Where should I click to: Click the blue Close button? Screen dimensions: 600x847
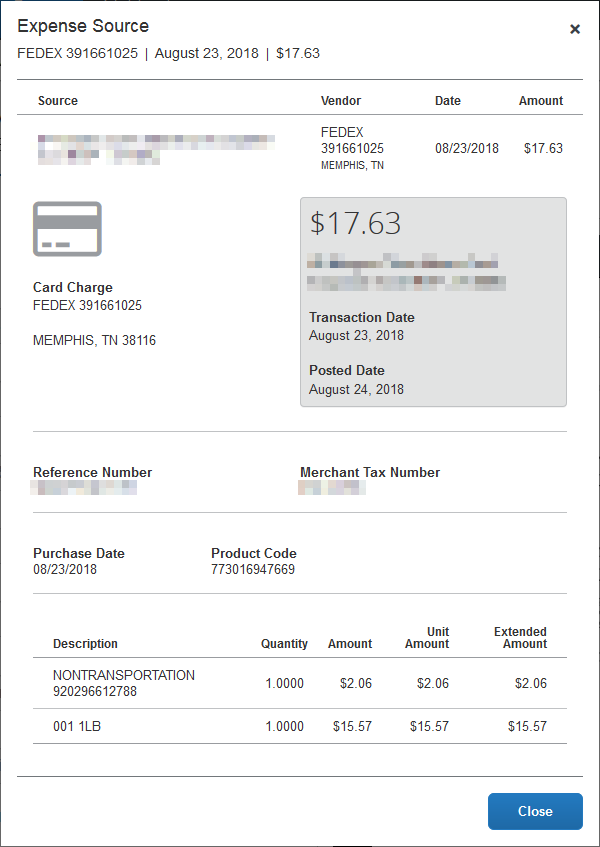535,811
